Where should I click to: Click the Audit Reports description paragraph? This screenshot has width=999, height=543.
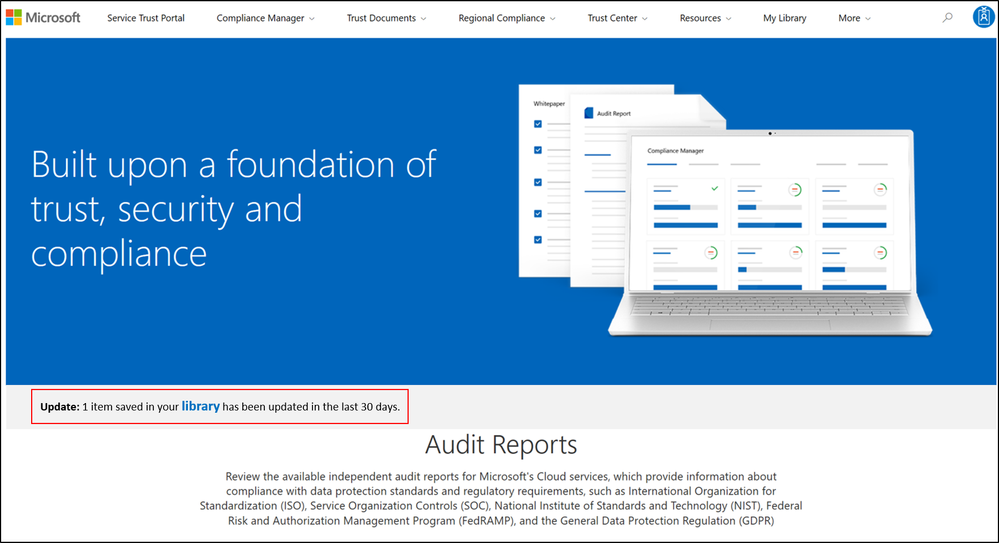point(501,498)
